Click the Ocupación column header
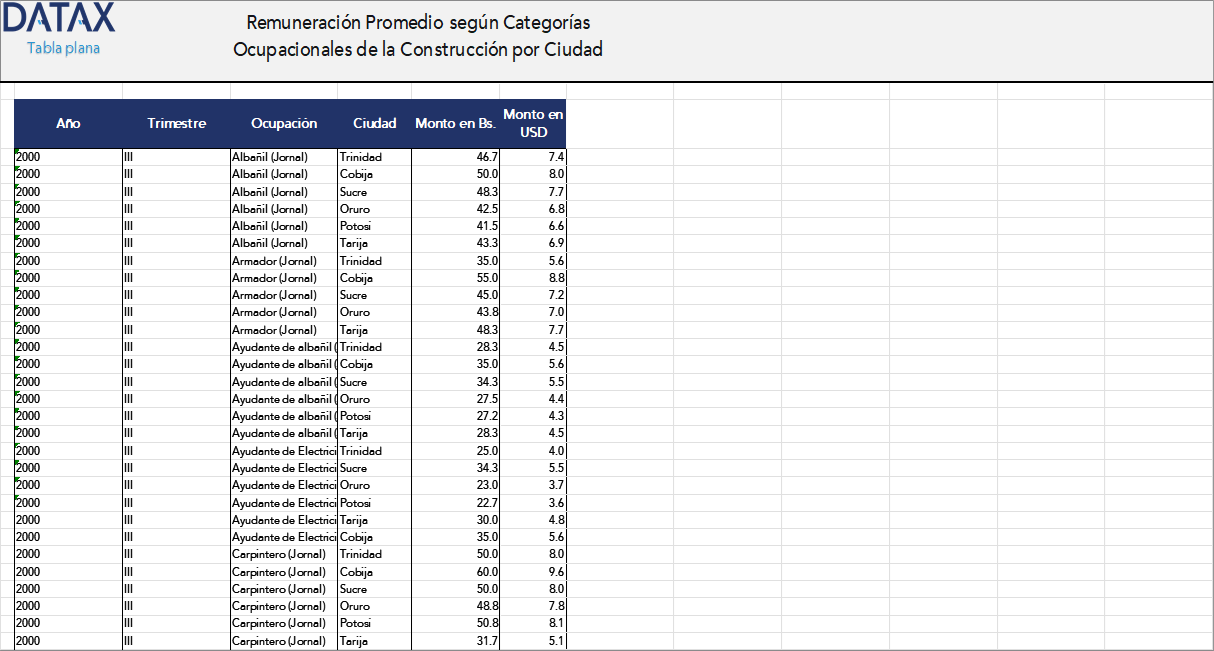The height and width of the screenshot is (651, 1214). coord(284,124)
